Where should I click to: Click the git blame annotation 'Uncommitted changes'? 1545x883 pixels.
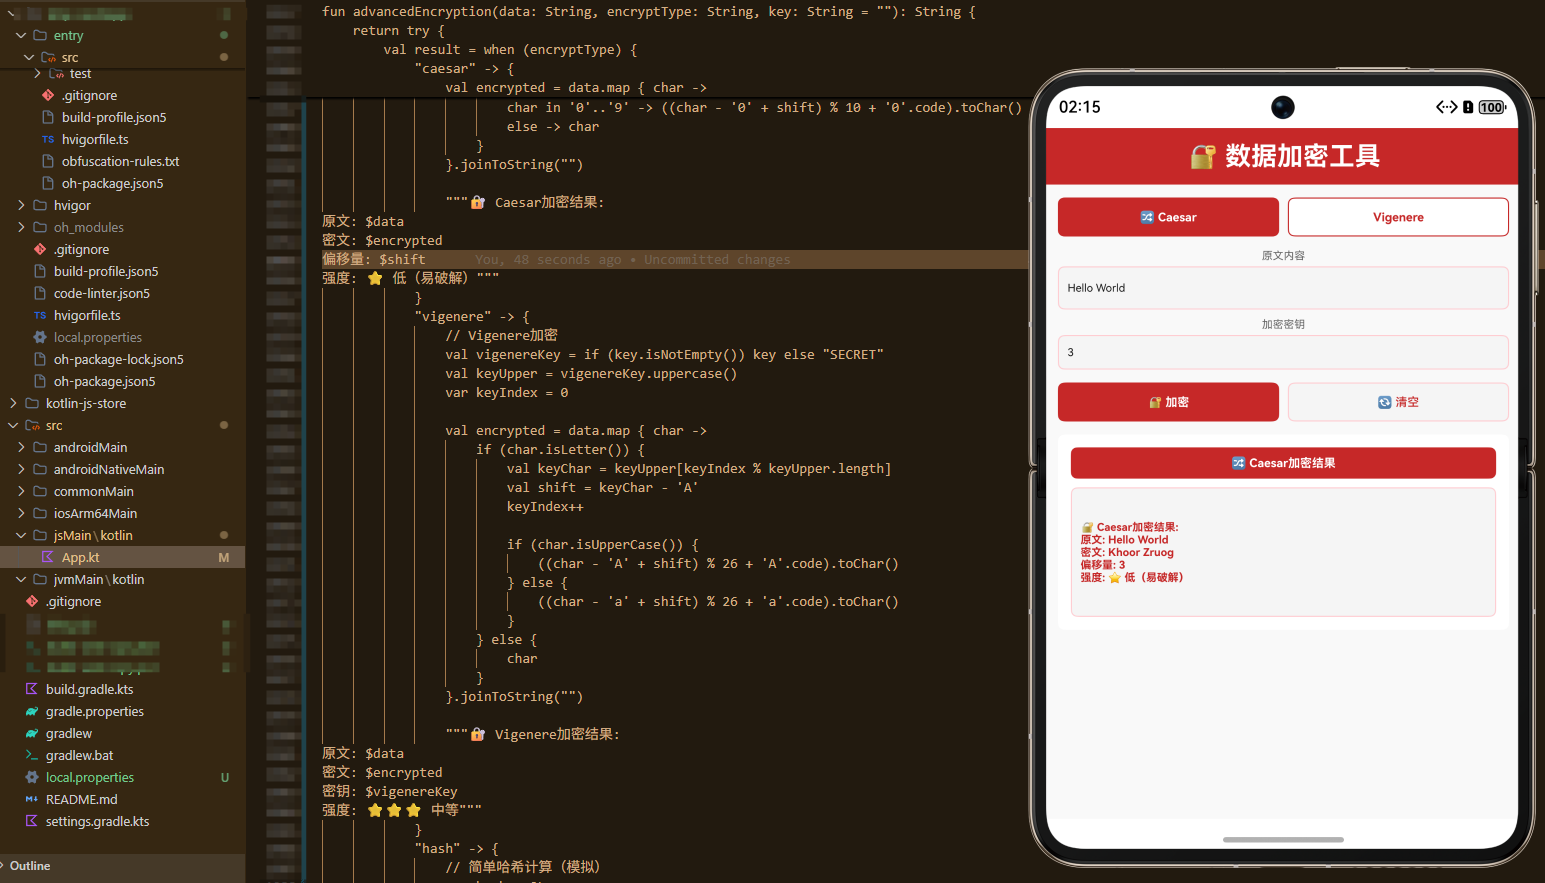click(717, 260)
